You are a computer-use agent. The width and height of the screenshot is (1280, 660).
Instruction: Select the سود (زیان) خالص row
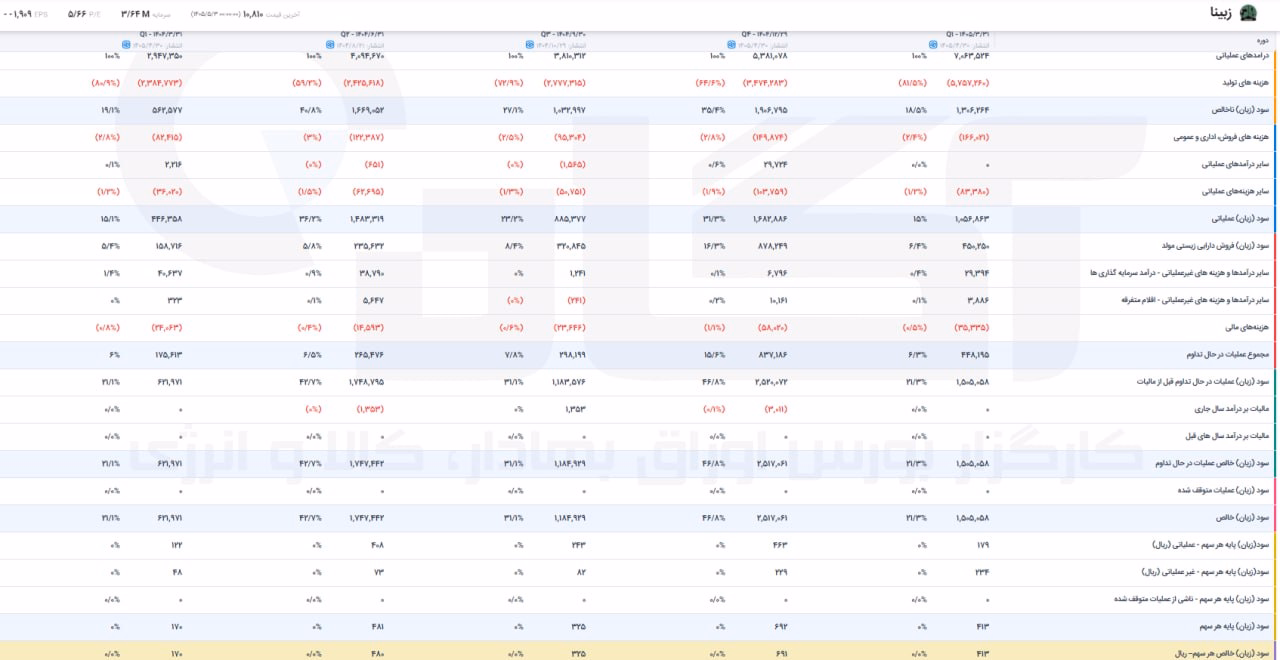(640, 518)
